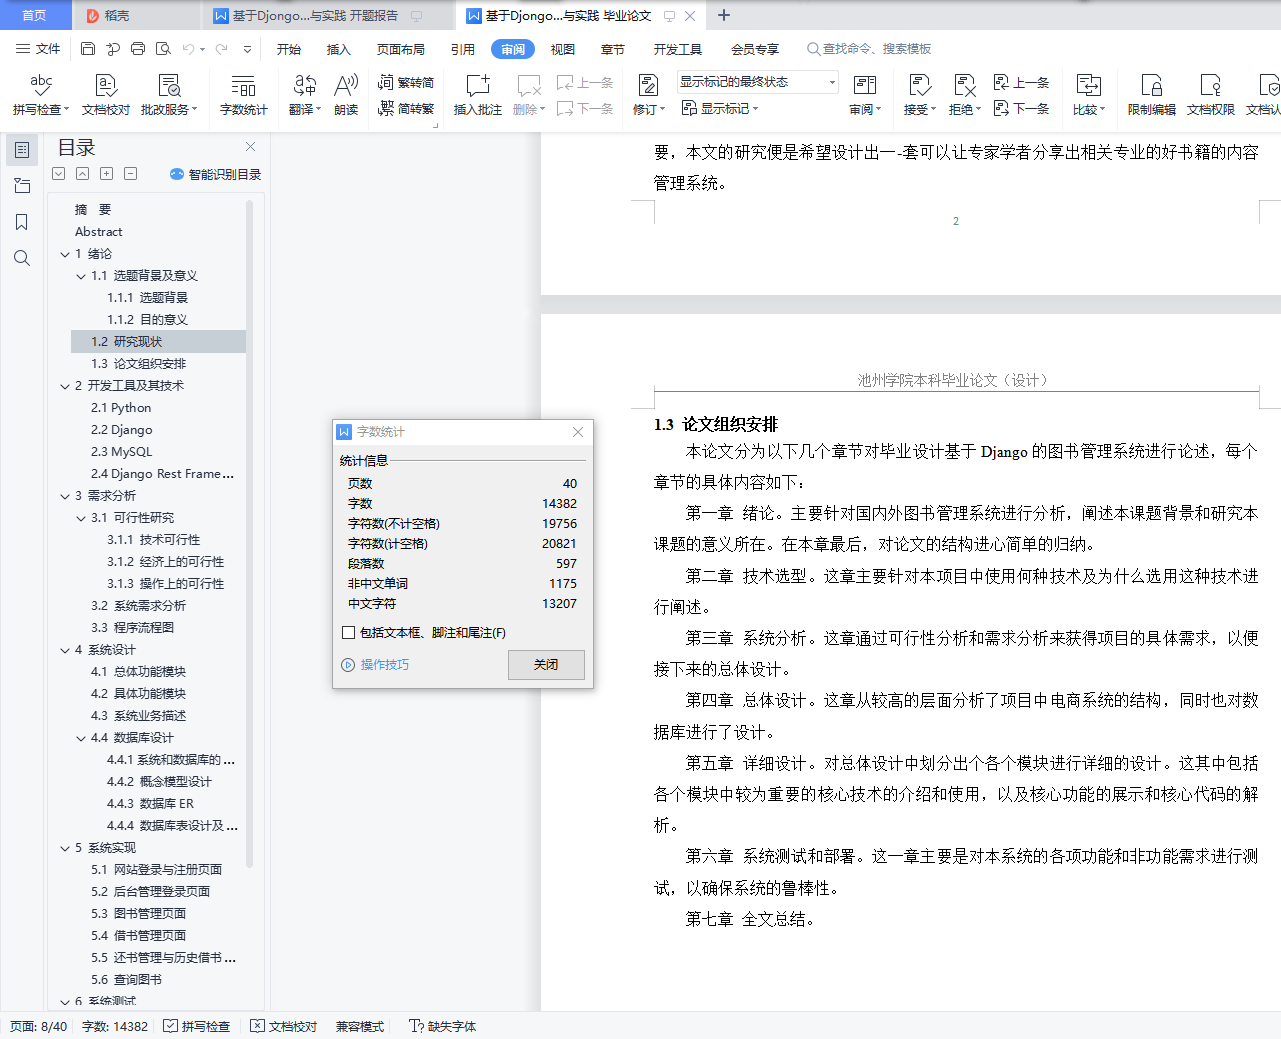Select the outline view icon in the left sidebar
The height and width of the screenshot is (1039, 1281).
[22, 150]
